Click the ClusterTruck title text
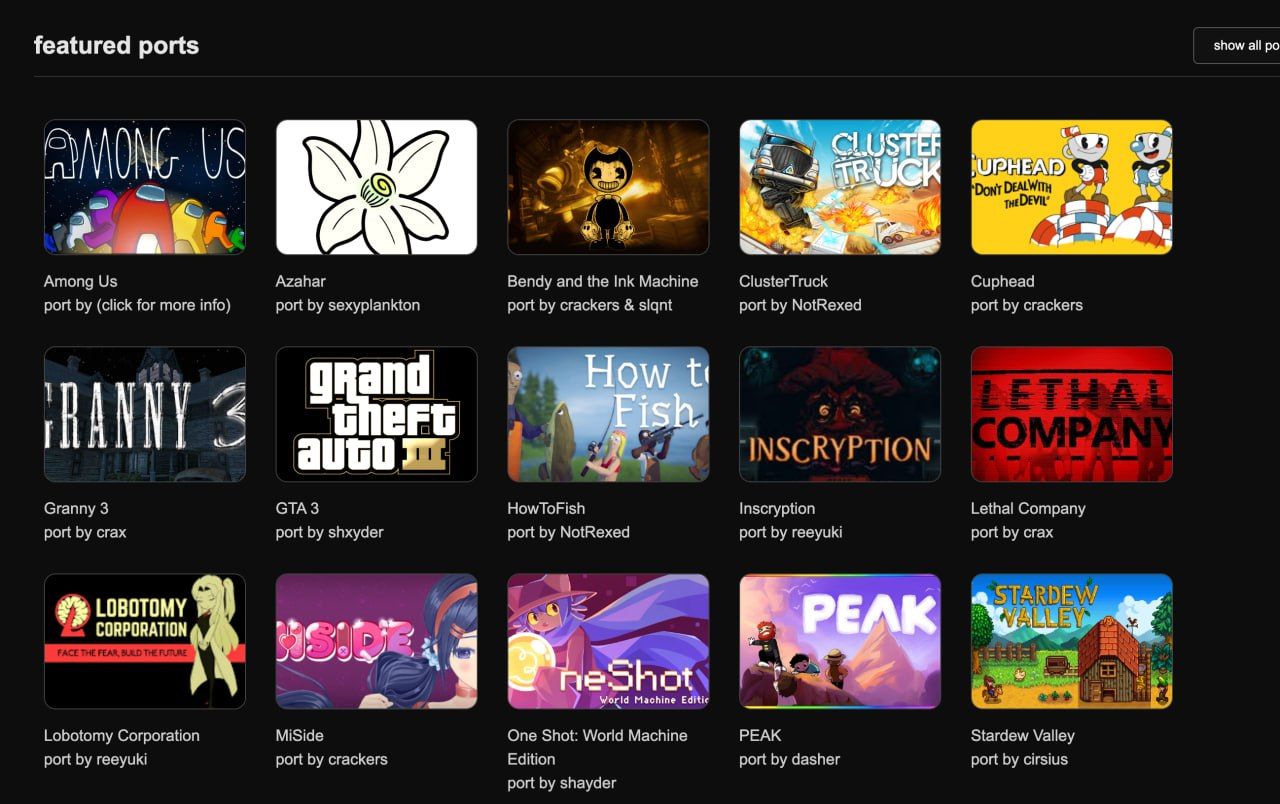 (x=784, y=281)
